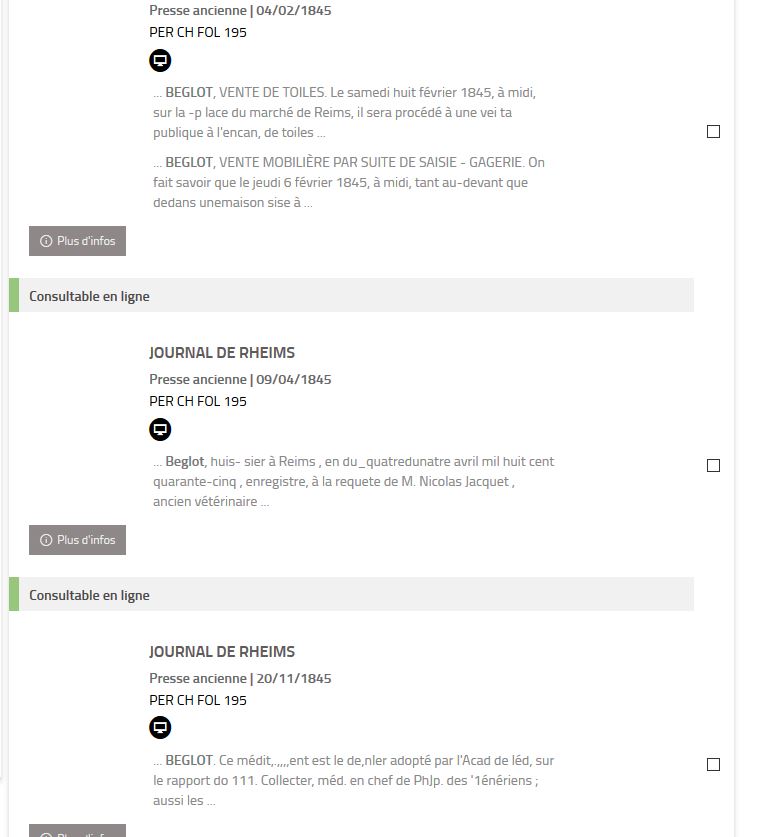Click the excerpt beginning BEGLOT. Ce médit
The image size is (774, 837).
click(352, 780)
